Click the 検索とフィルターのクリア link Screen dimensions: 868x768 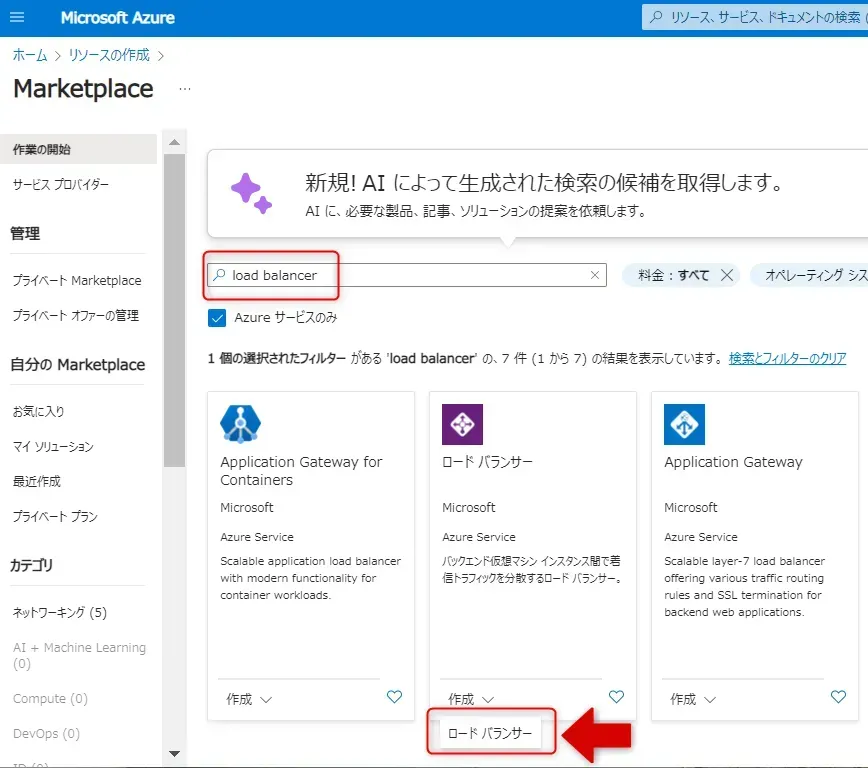pyautogui.click(x=787, y=358)
